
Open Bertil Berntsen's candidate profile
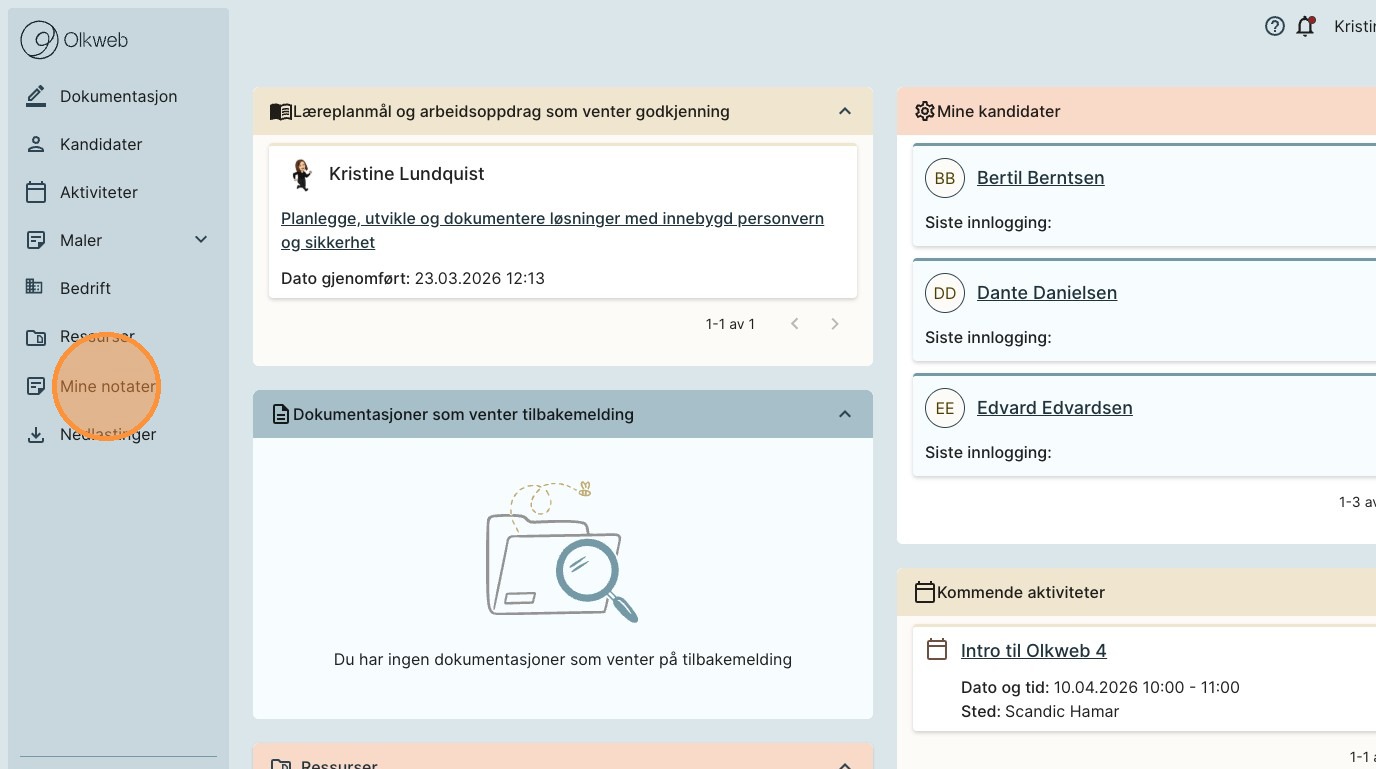tap(1040, 178)
